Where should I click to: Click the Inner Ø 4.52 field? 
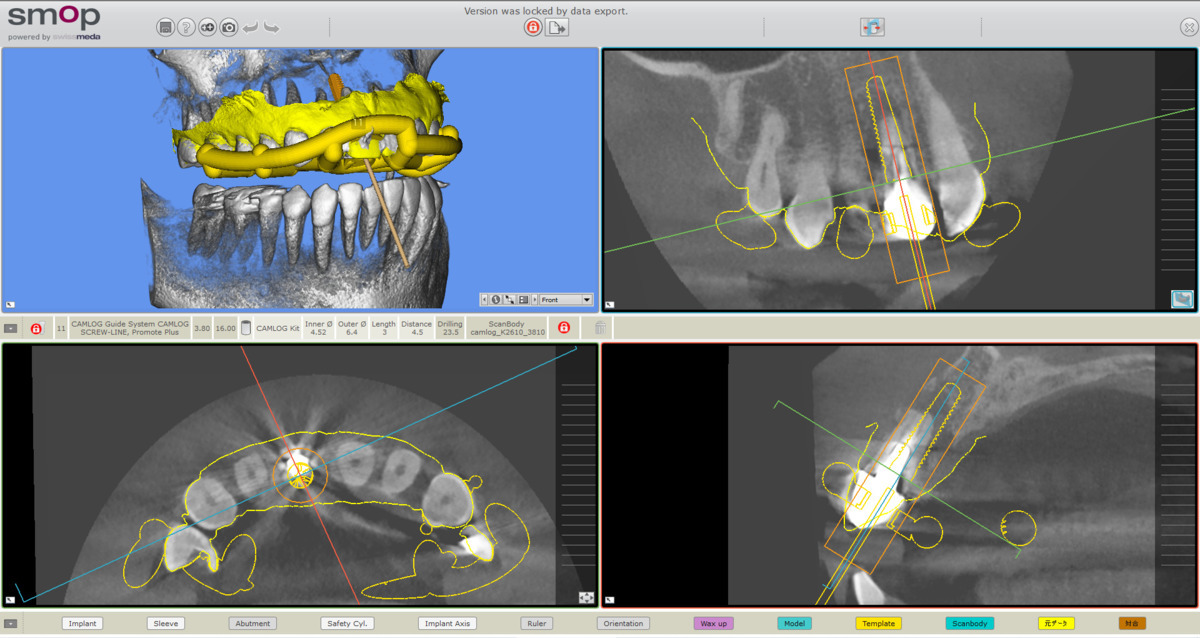pyautogui.click(x=319, y=328)
